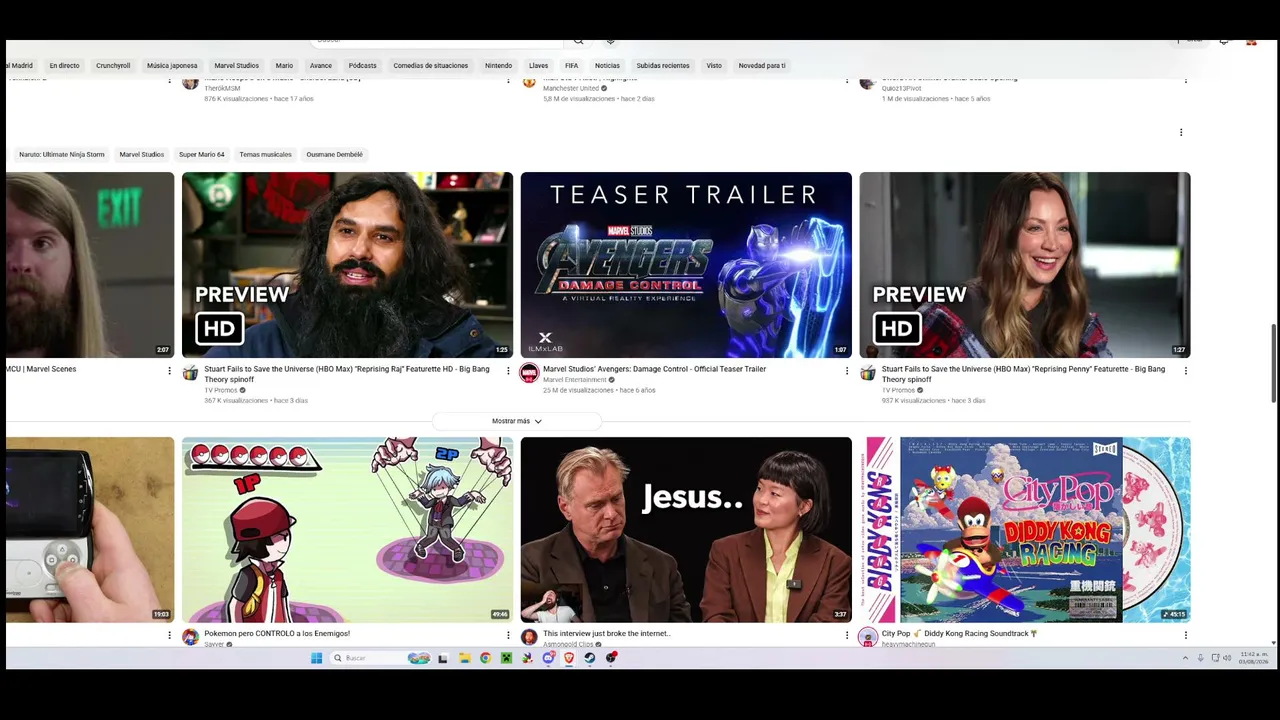Open the Marvel Entertainment channel avatar
Screen dimensions: 1280x720
tap(529, 373)
